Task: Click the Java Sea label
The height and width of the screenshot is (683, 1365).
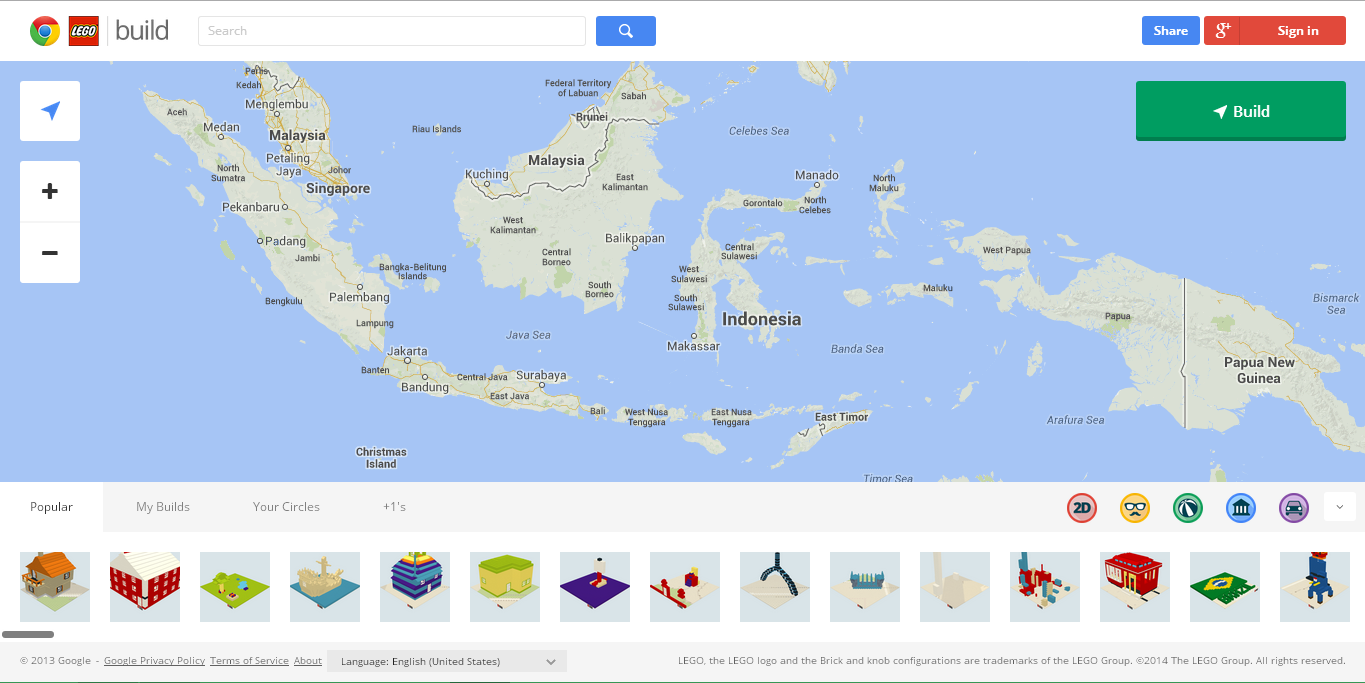Action: pyautogui.click(x=528, y=335)
